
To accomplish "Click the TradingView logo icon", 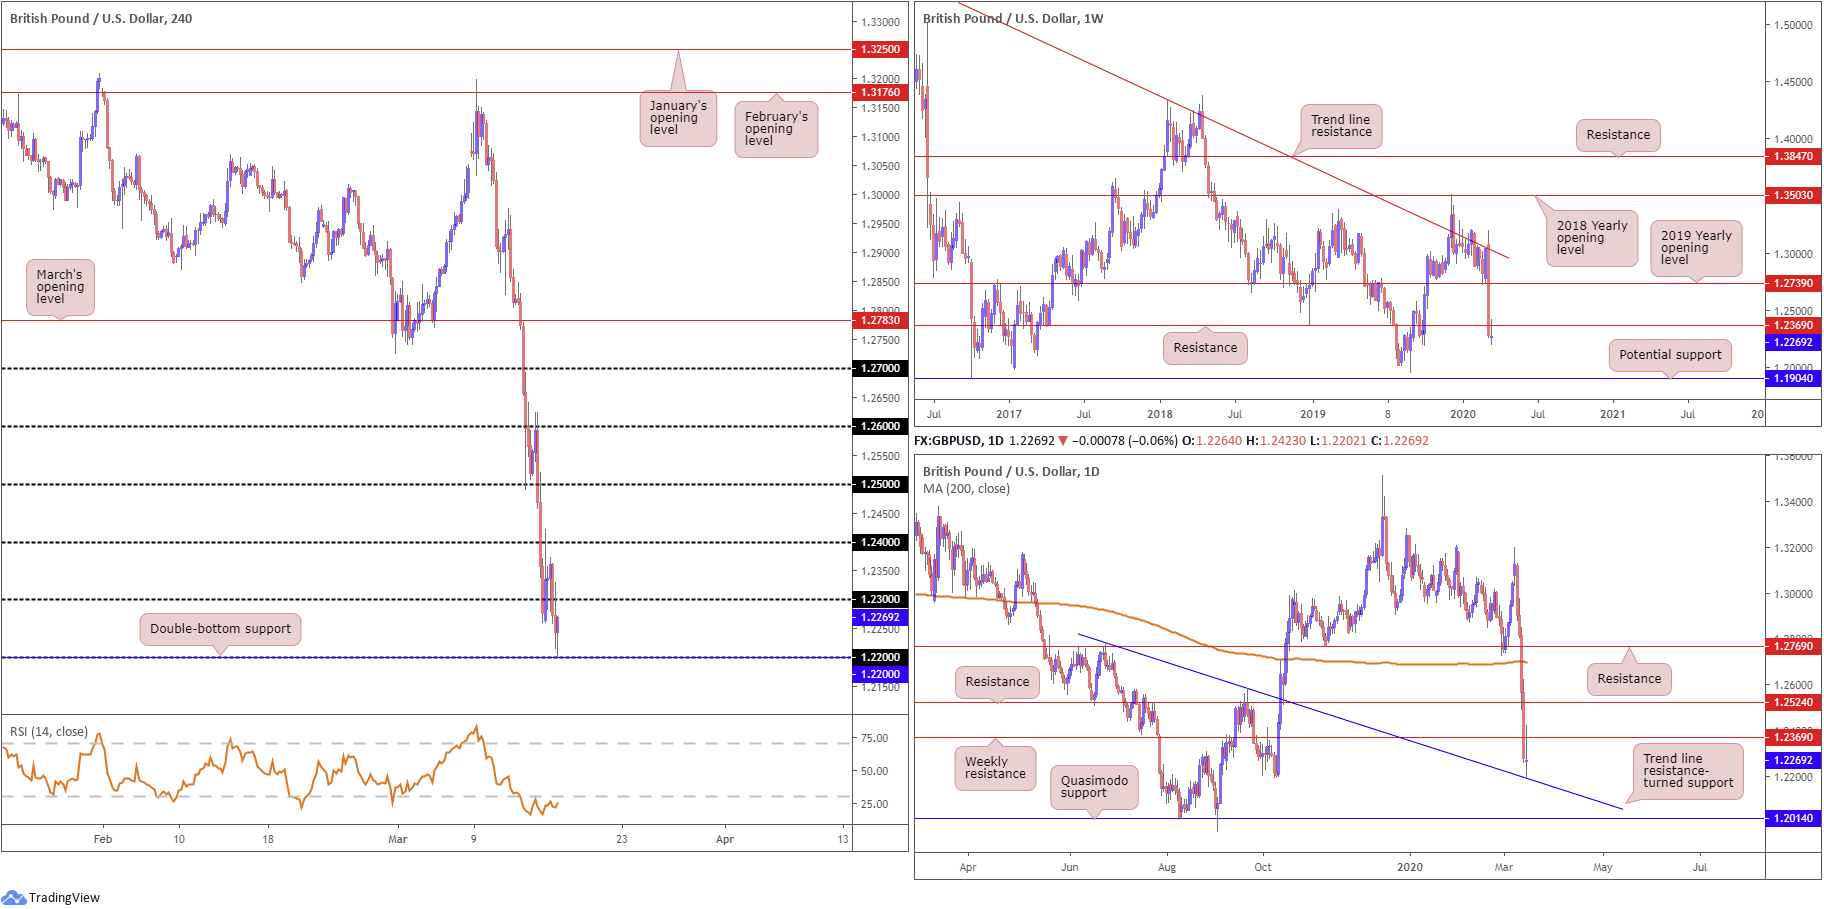I will click(13, 897).
